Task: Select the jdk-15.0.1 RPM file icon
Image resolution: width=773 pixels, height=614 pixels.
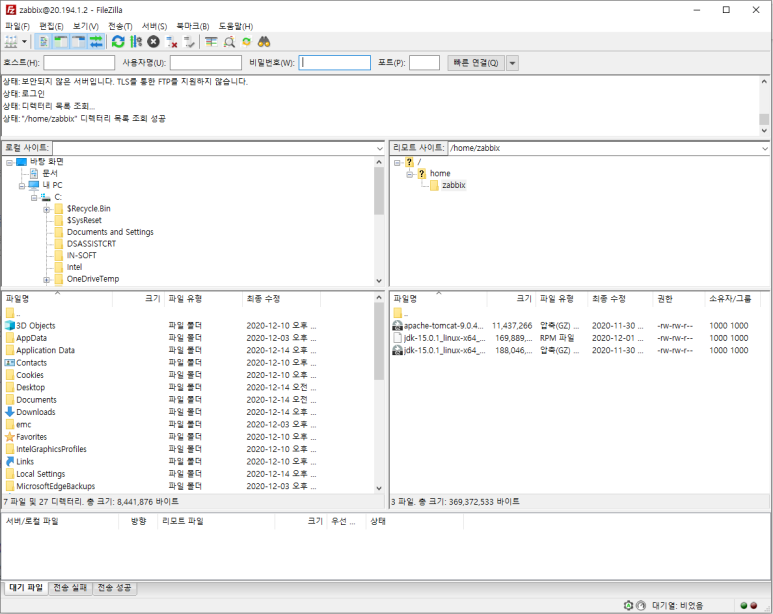Action: click(x=397, y=338)
